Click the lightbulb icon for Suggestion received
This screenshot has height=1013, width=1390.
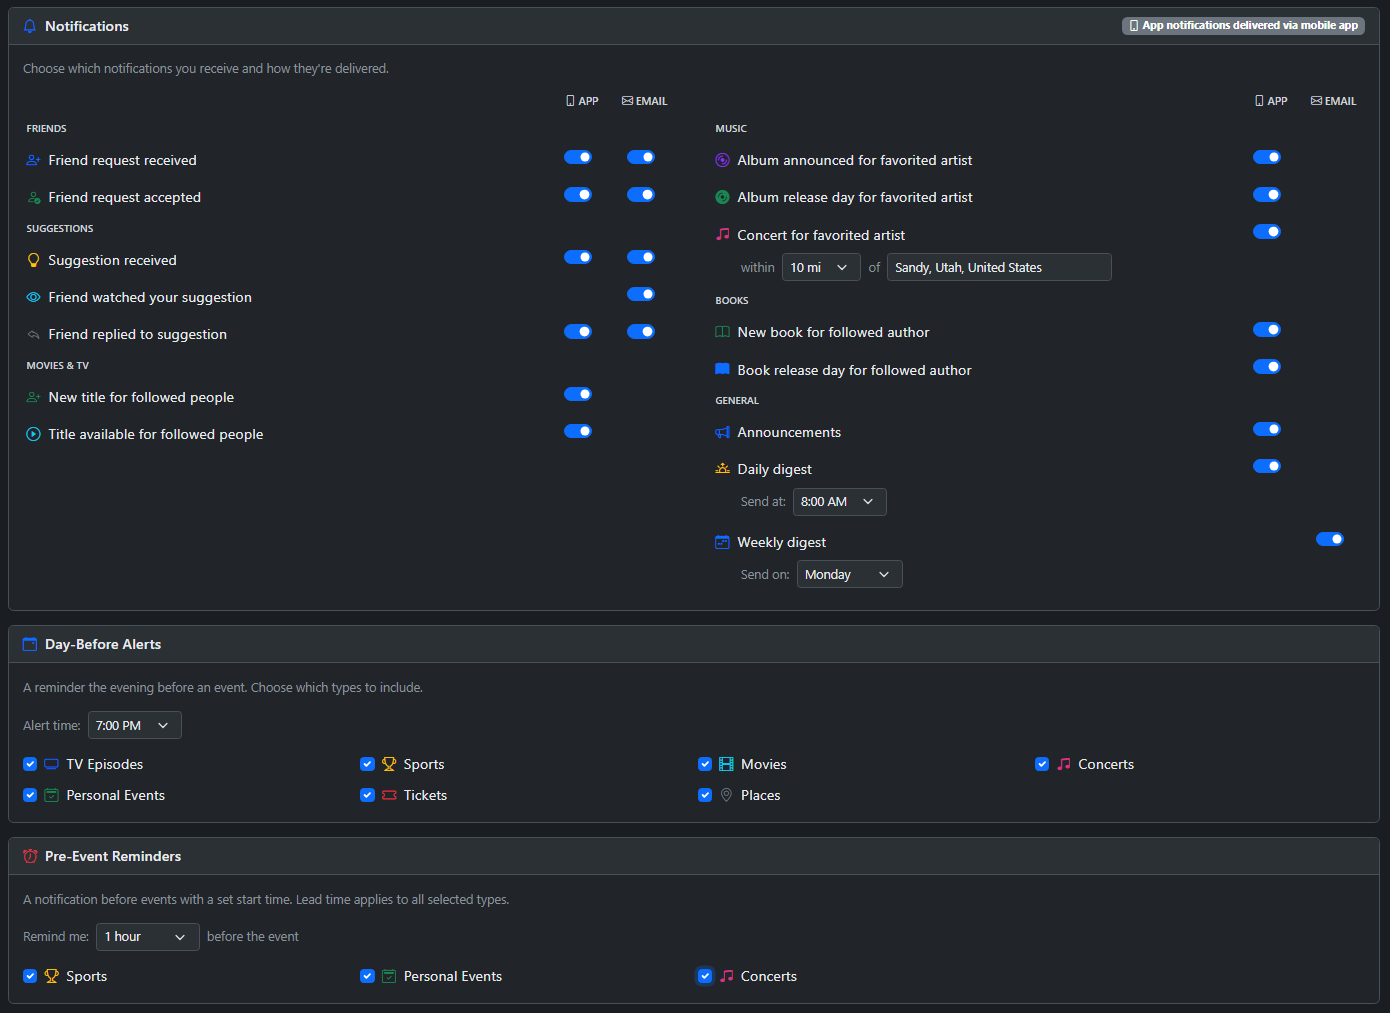[x=34, y=260]
